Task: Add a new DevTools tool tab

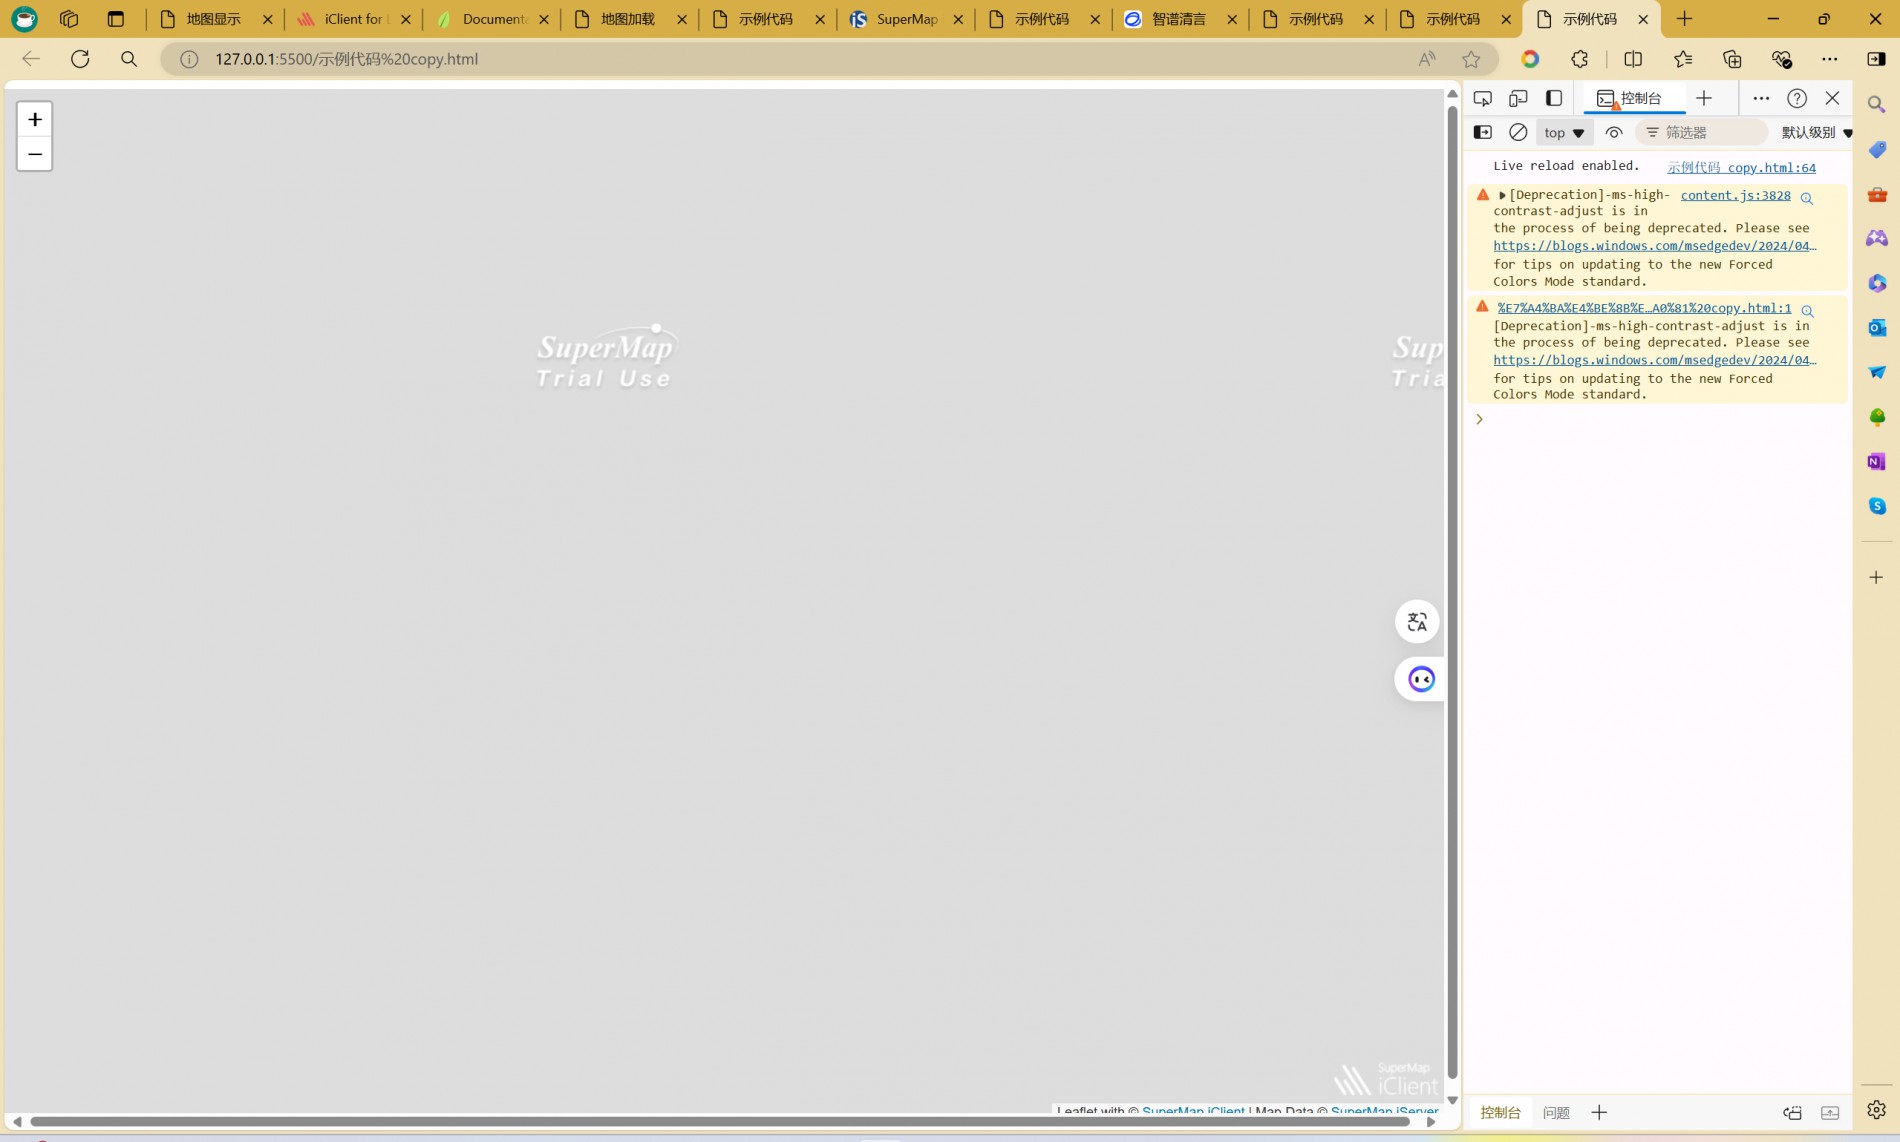Action: [1704, 98]
